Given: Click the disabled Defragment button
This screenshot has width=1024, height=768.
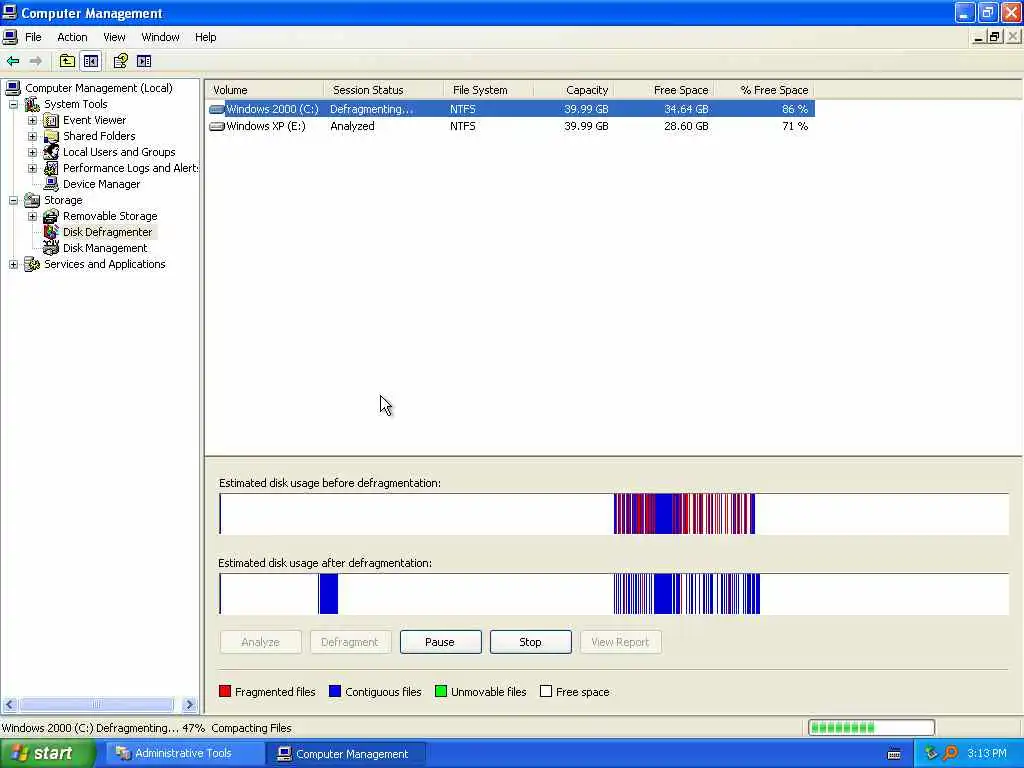Looking at the screenshot, I should point(350,642).
